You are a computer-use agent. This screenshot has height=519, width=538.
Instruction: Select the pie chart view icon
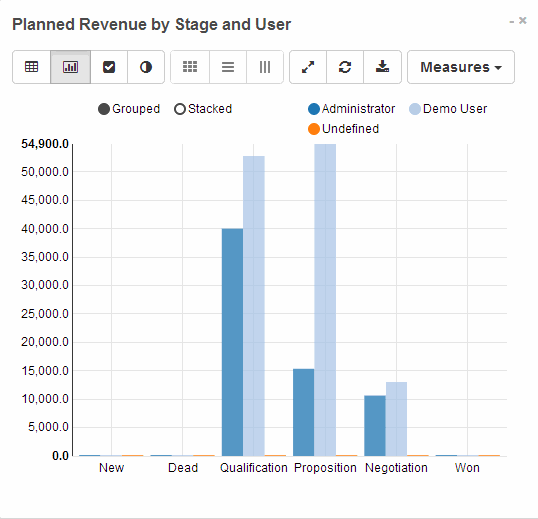tap(146, 67)
